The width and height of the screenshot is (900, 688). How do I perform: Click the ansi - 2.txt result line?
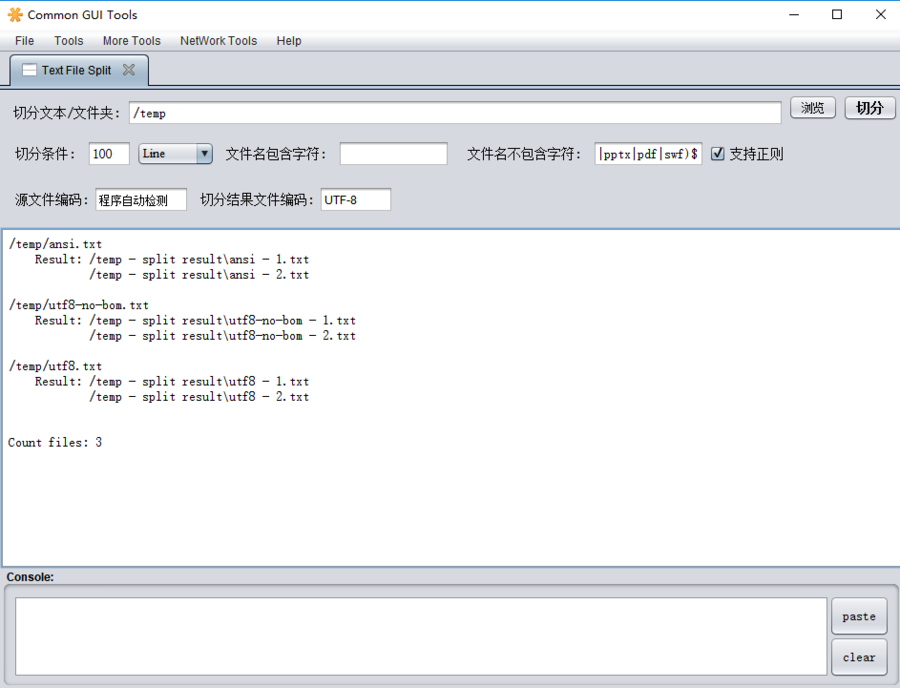coord(199,275)
